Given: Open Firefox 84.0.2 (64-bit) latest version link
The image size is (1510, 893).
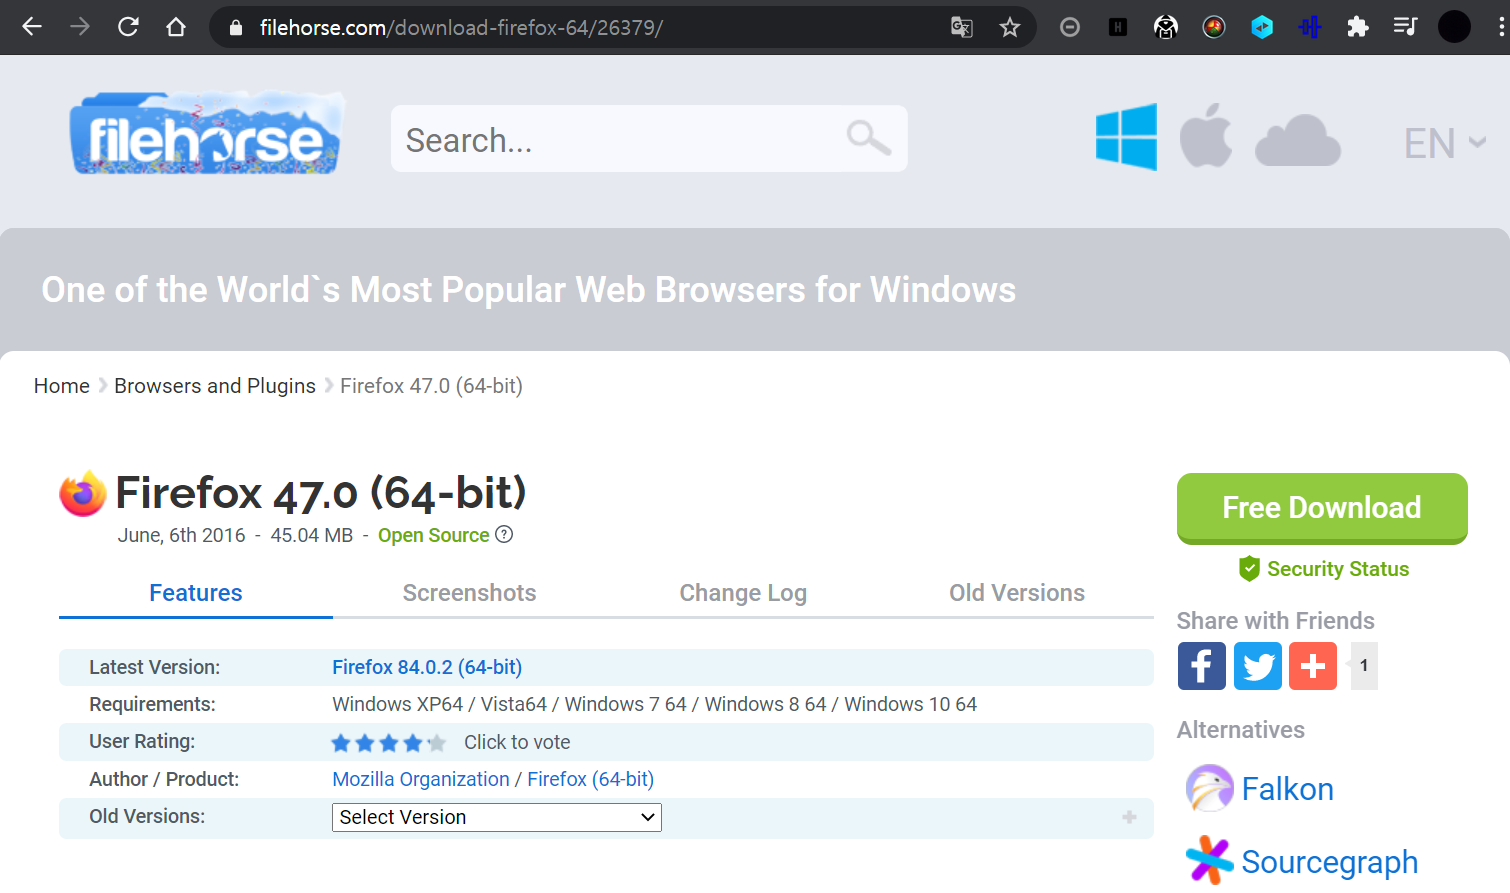Looking at the screenshot, I should coord(427,667).
